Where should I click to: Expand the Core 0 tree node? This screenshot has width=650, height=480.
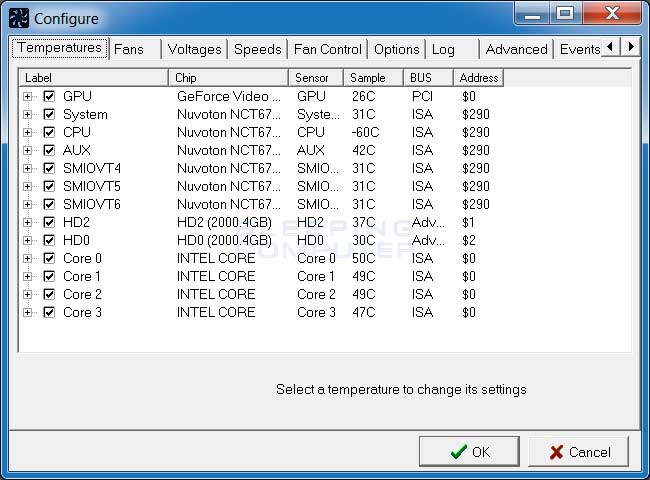[x=28, y=259]
